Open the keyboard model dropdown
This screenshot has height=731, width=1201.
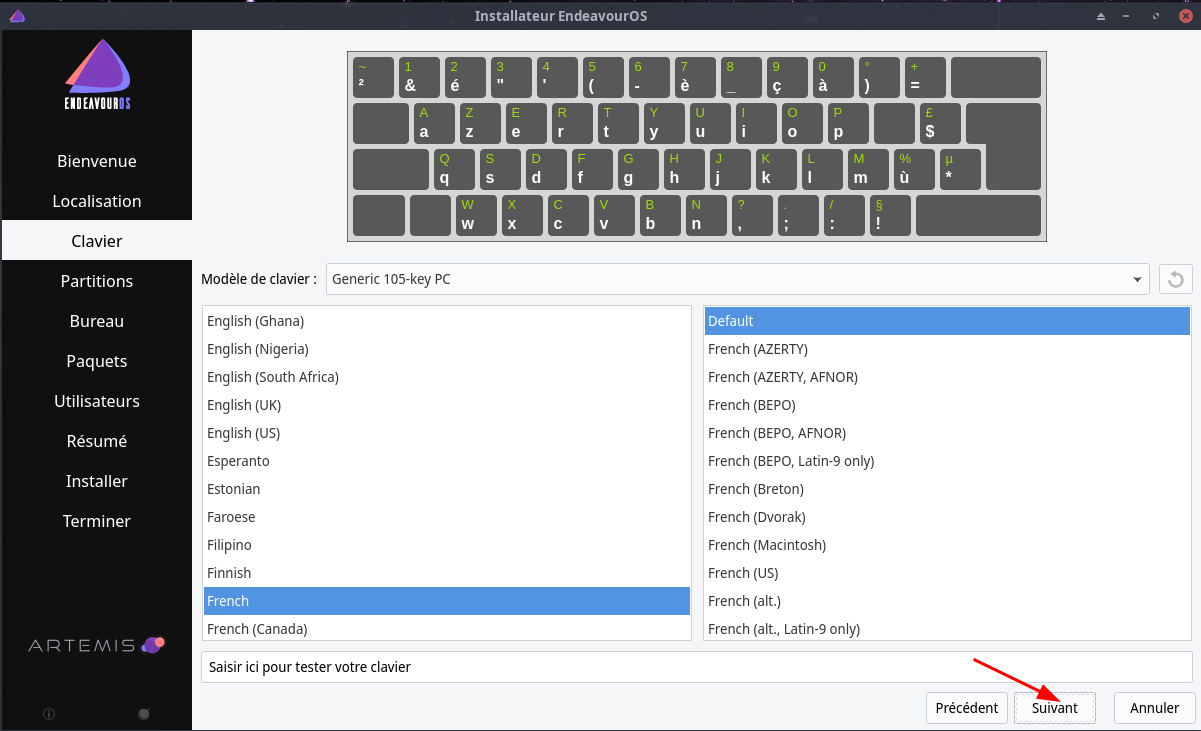[x=738, y=279]
